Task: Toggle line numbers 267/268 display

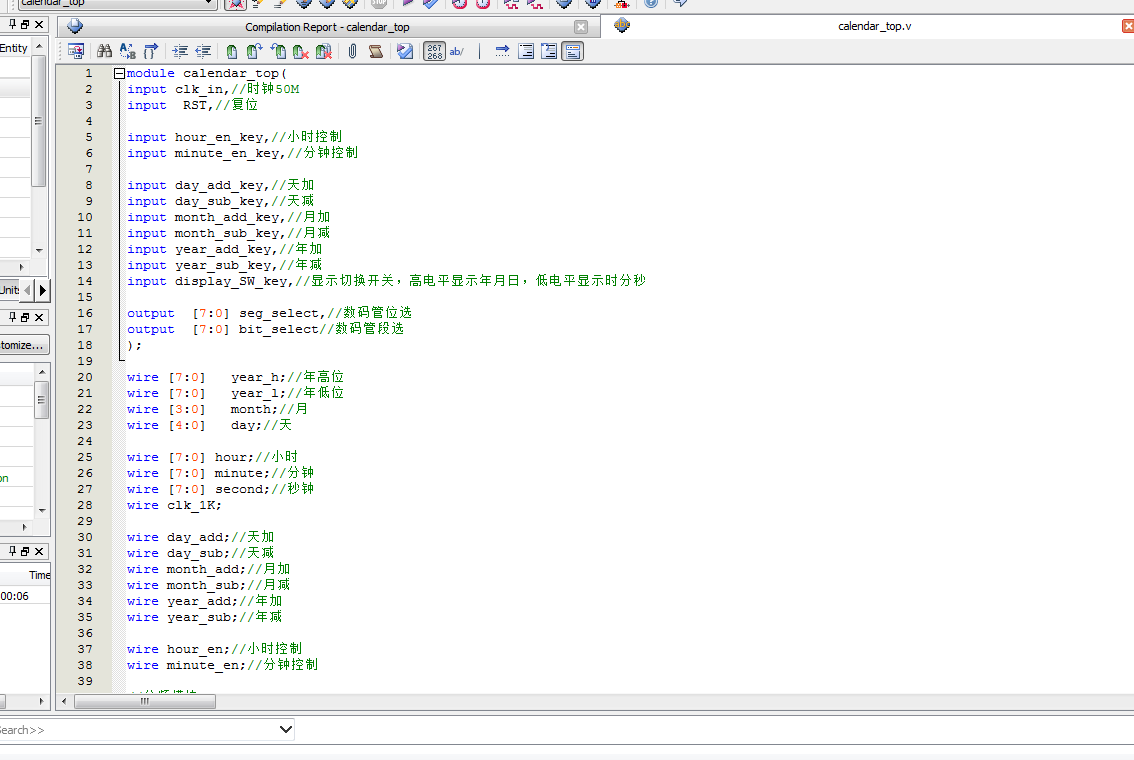Action: coord(434,51)
